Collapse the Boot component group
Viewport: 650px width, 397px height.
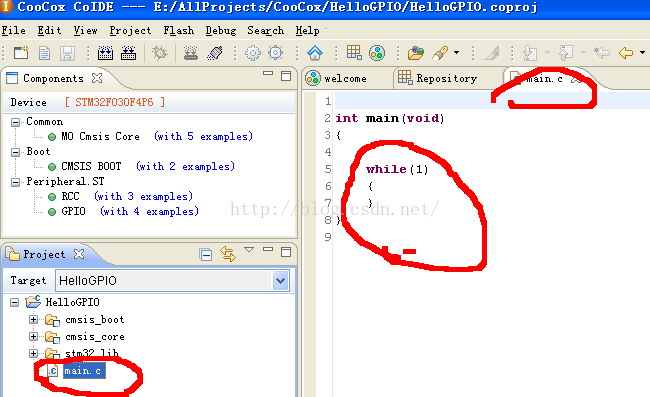pos(15,152)
